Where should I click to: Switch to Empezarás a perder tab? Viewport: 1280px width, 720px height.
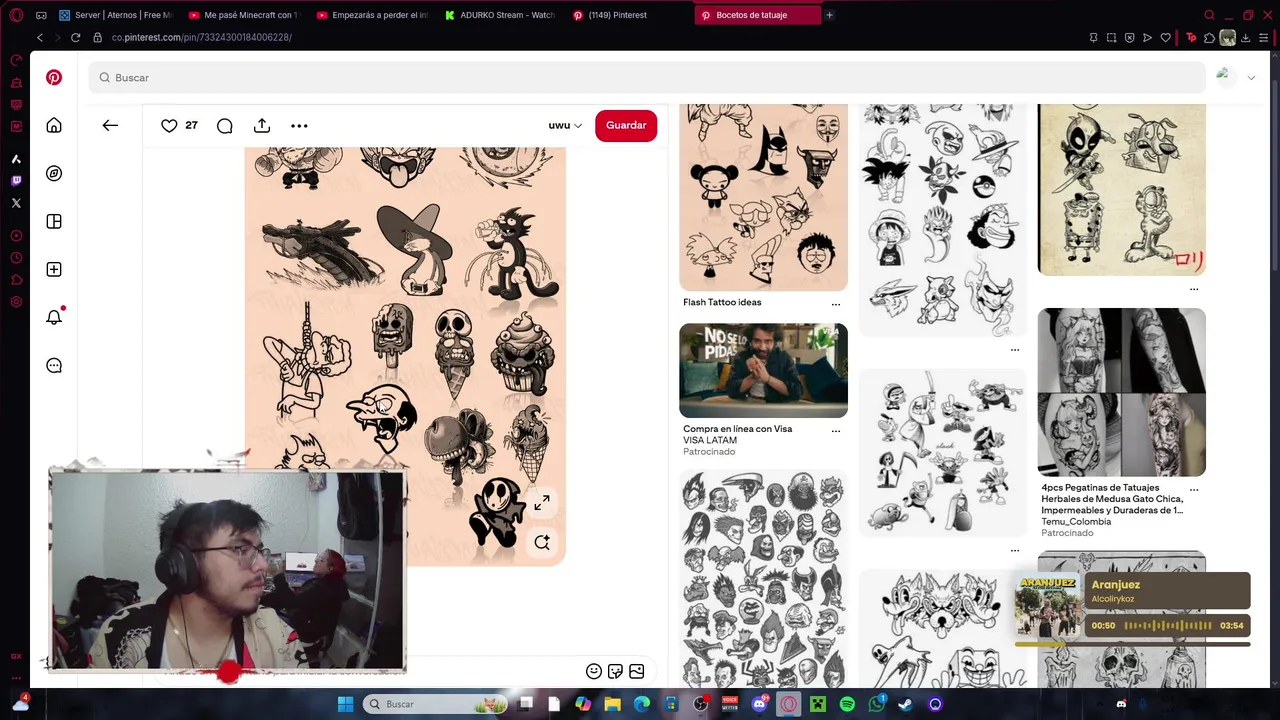pos(372,15)
